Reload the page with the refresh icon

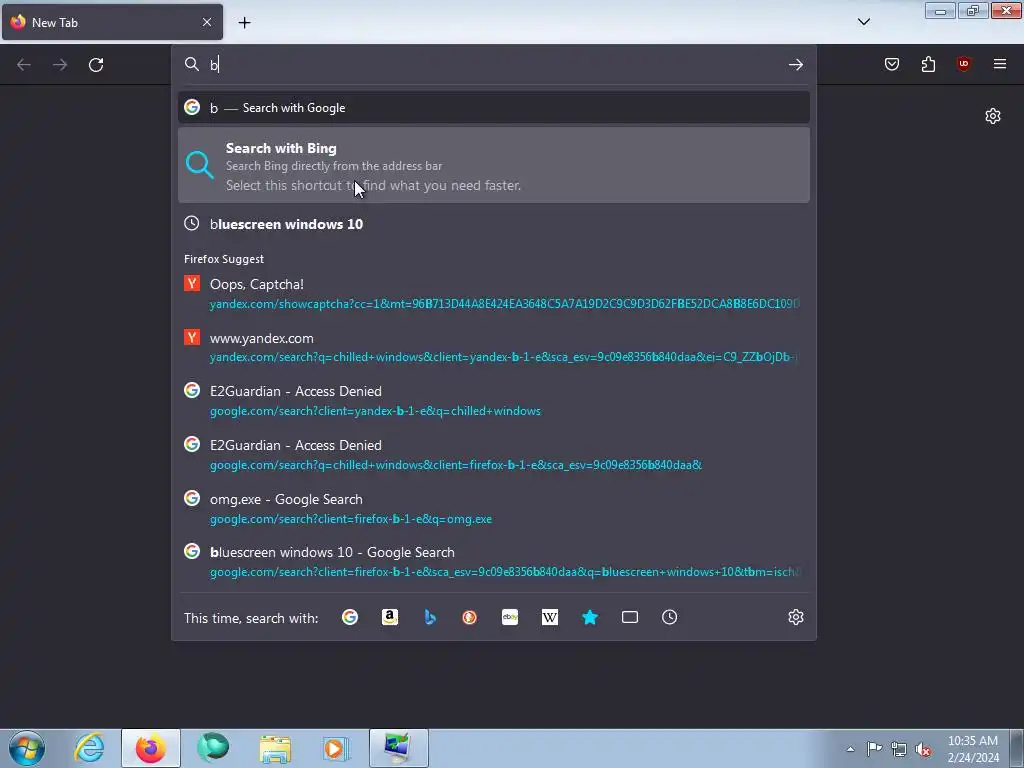coord(96,65)
